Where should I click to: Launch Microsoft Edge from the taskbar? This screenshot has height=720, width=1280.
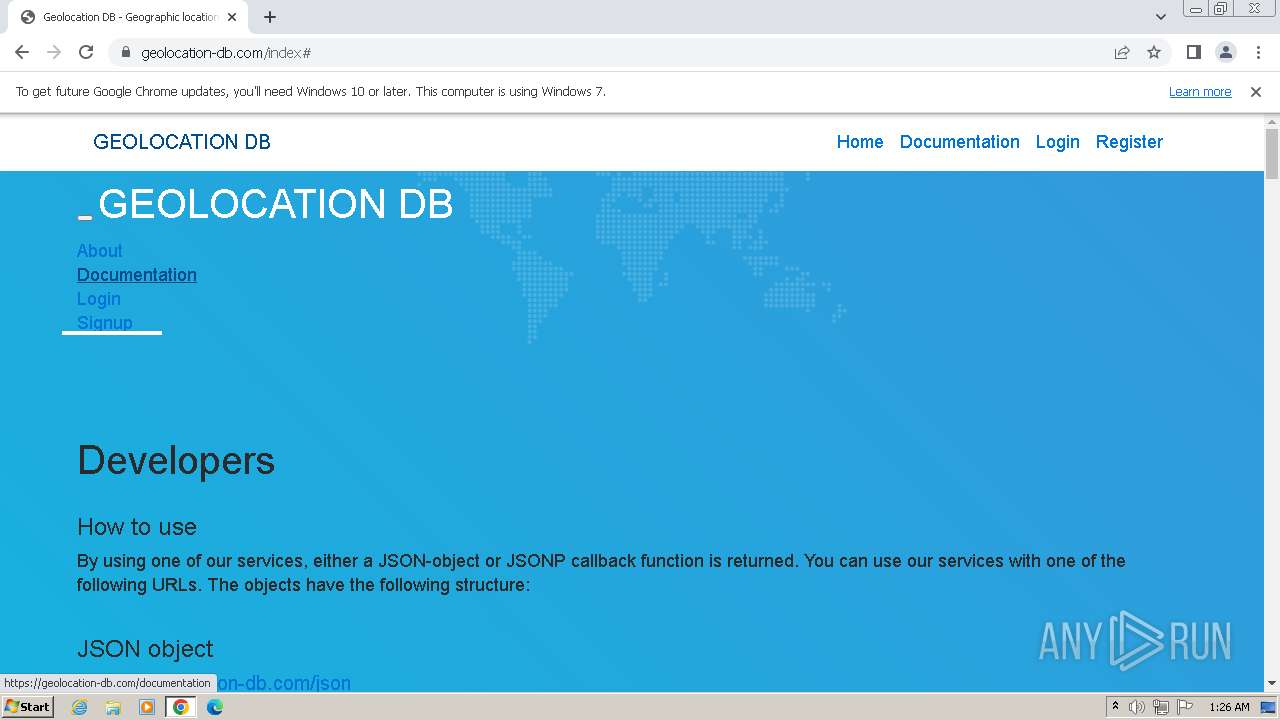[215, 707]
